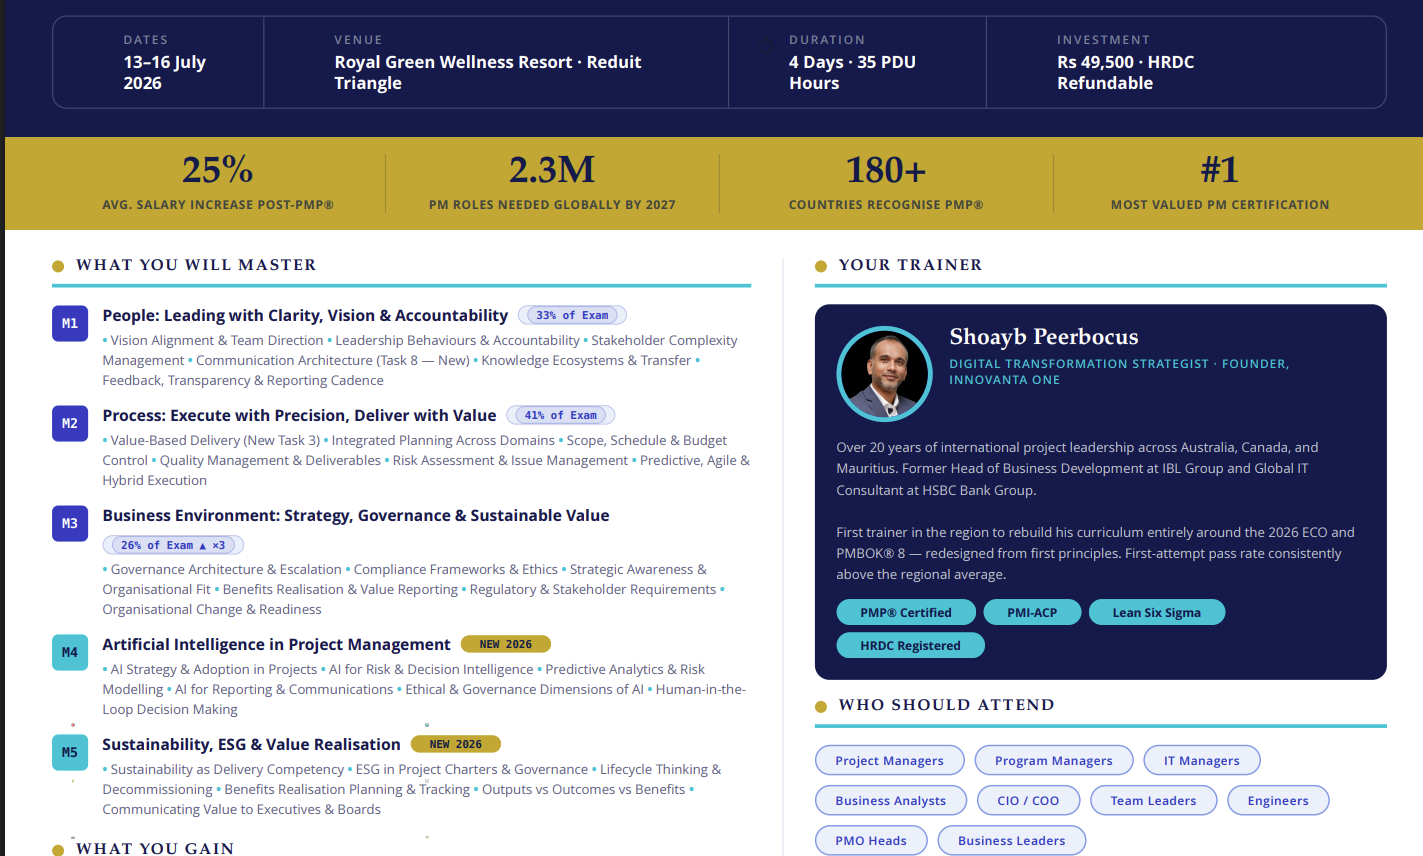The height and width of the screenshot is (856, 1423).
Task: Click the 4 Days · 35 PDU Hours text
Action: point(852,72)
